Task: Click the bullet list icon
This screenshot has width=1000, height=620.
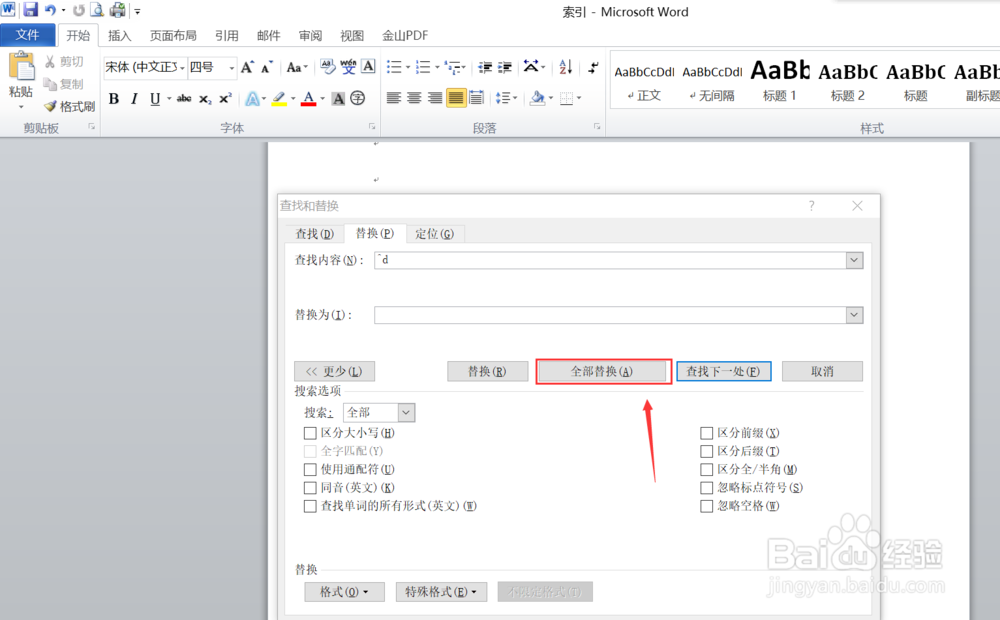Action: [x=394, y=67]
